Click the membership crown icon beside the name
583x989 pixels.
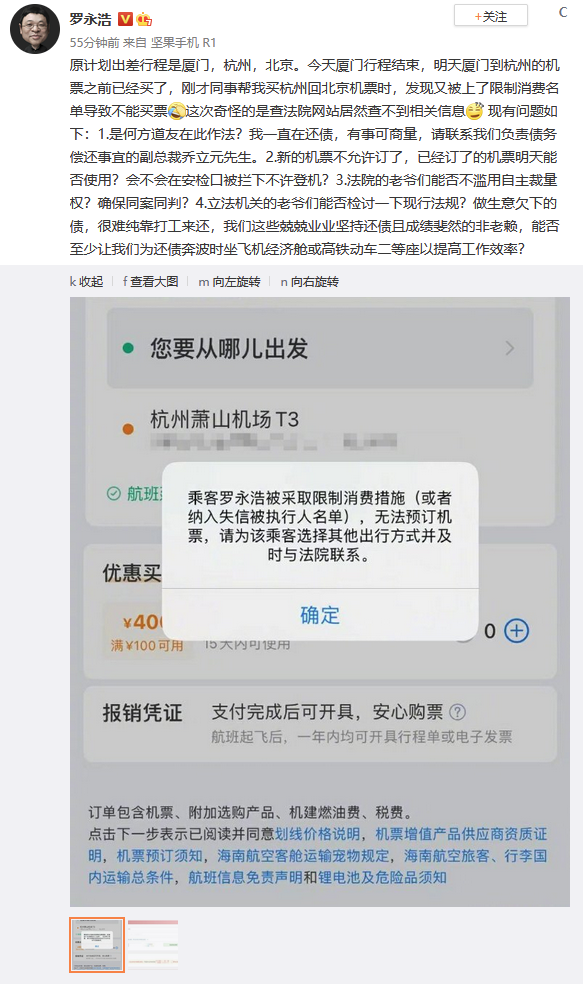144,19
